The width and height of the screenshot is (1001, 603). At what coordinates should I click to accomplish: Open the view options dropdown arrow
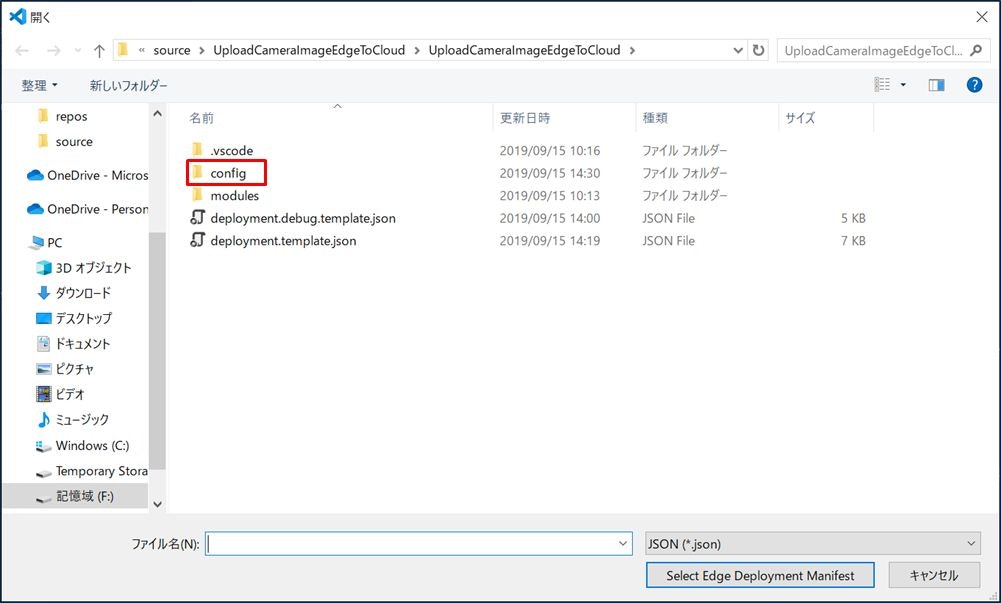pos(903,84)
